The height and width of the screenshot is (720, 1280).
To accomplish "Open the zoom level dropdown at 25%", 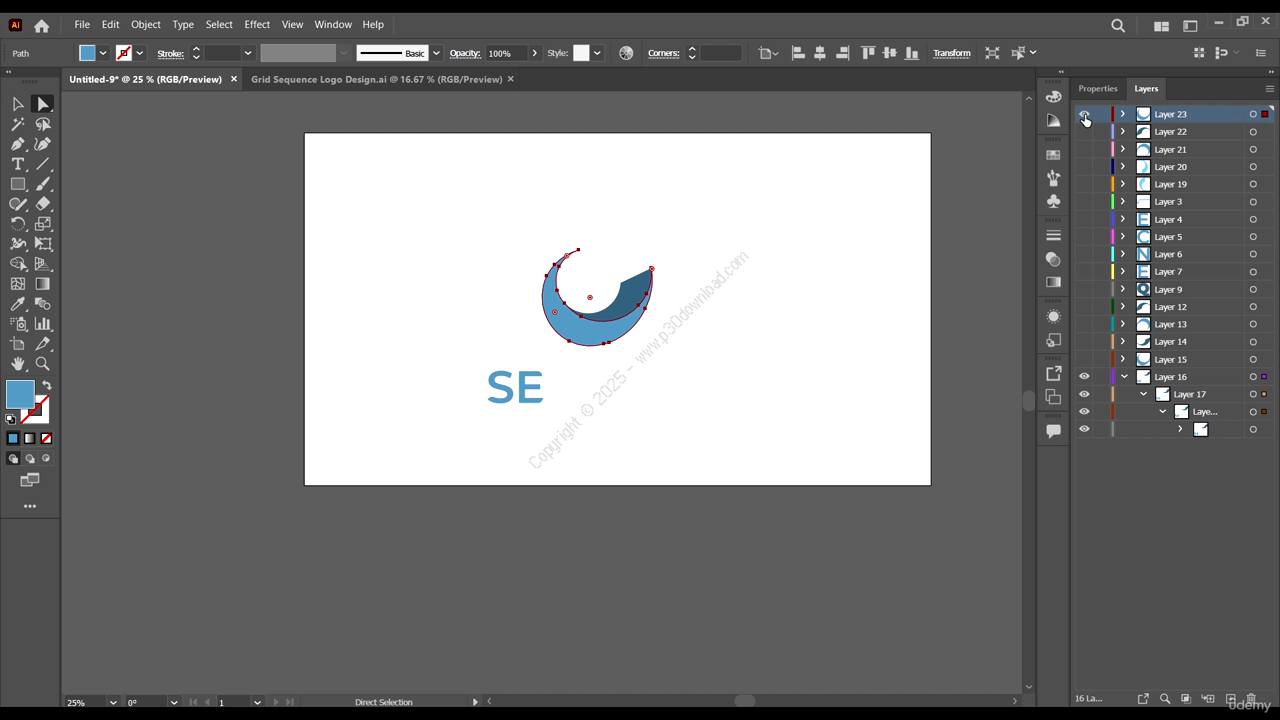I will tap(112, 702).
